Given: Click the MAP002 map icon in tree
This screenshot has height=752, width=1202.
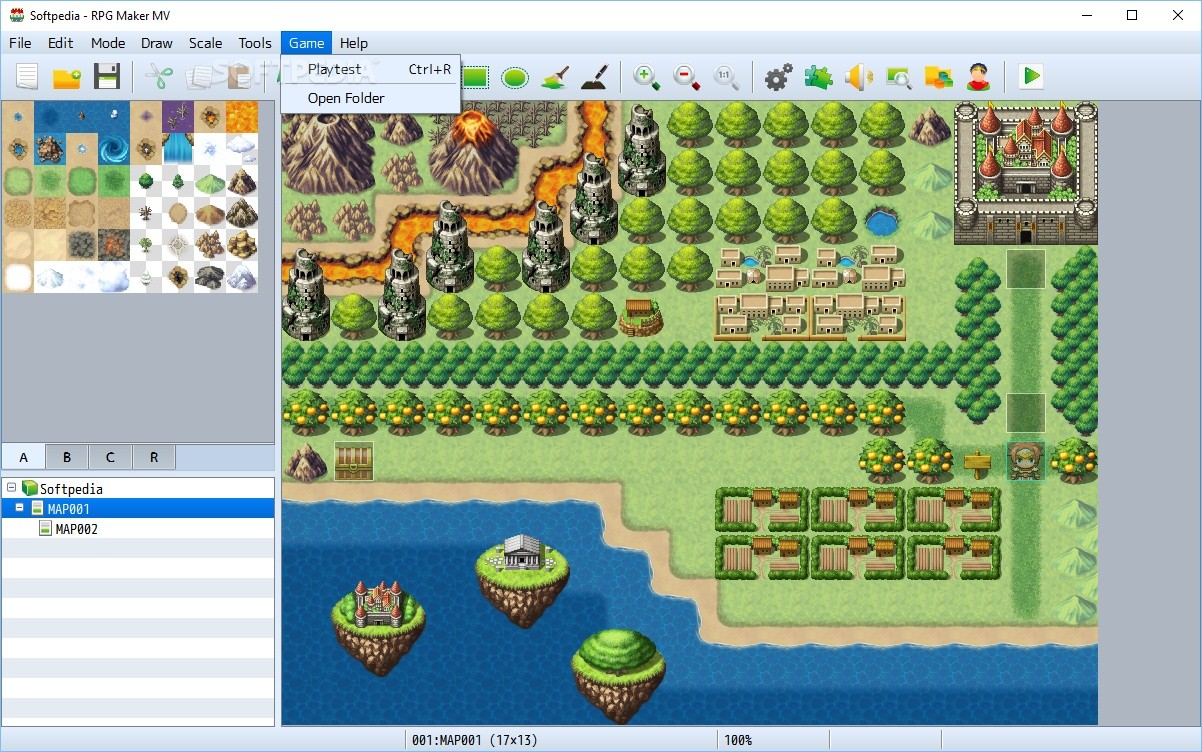Looking at the screenshot, I should coord(45,529).
